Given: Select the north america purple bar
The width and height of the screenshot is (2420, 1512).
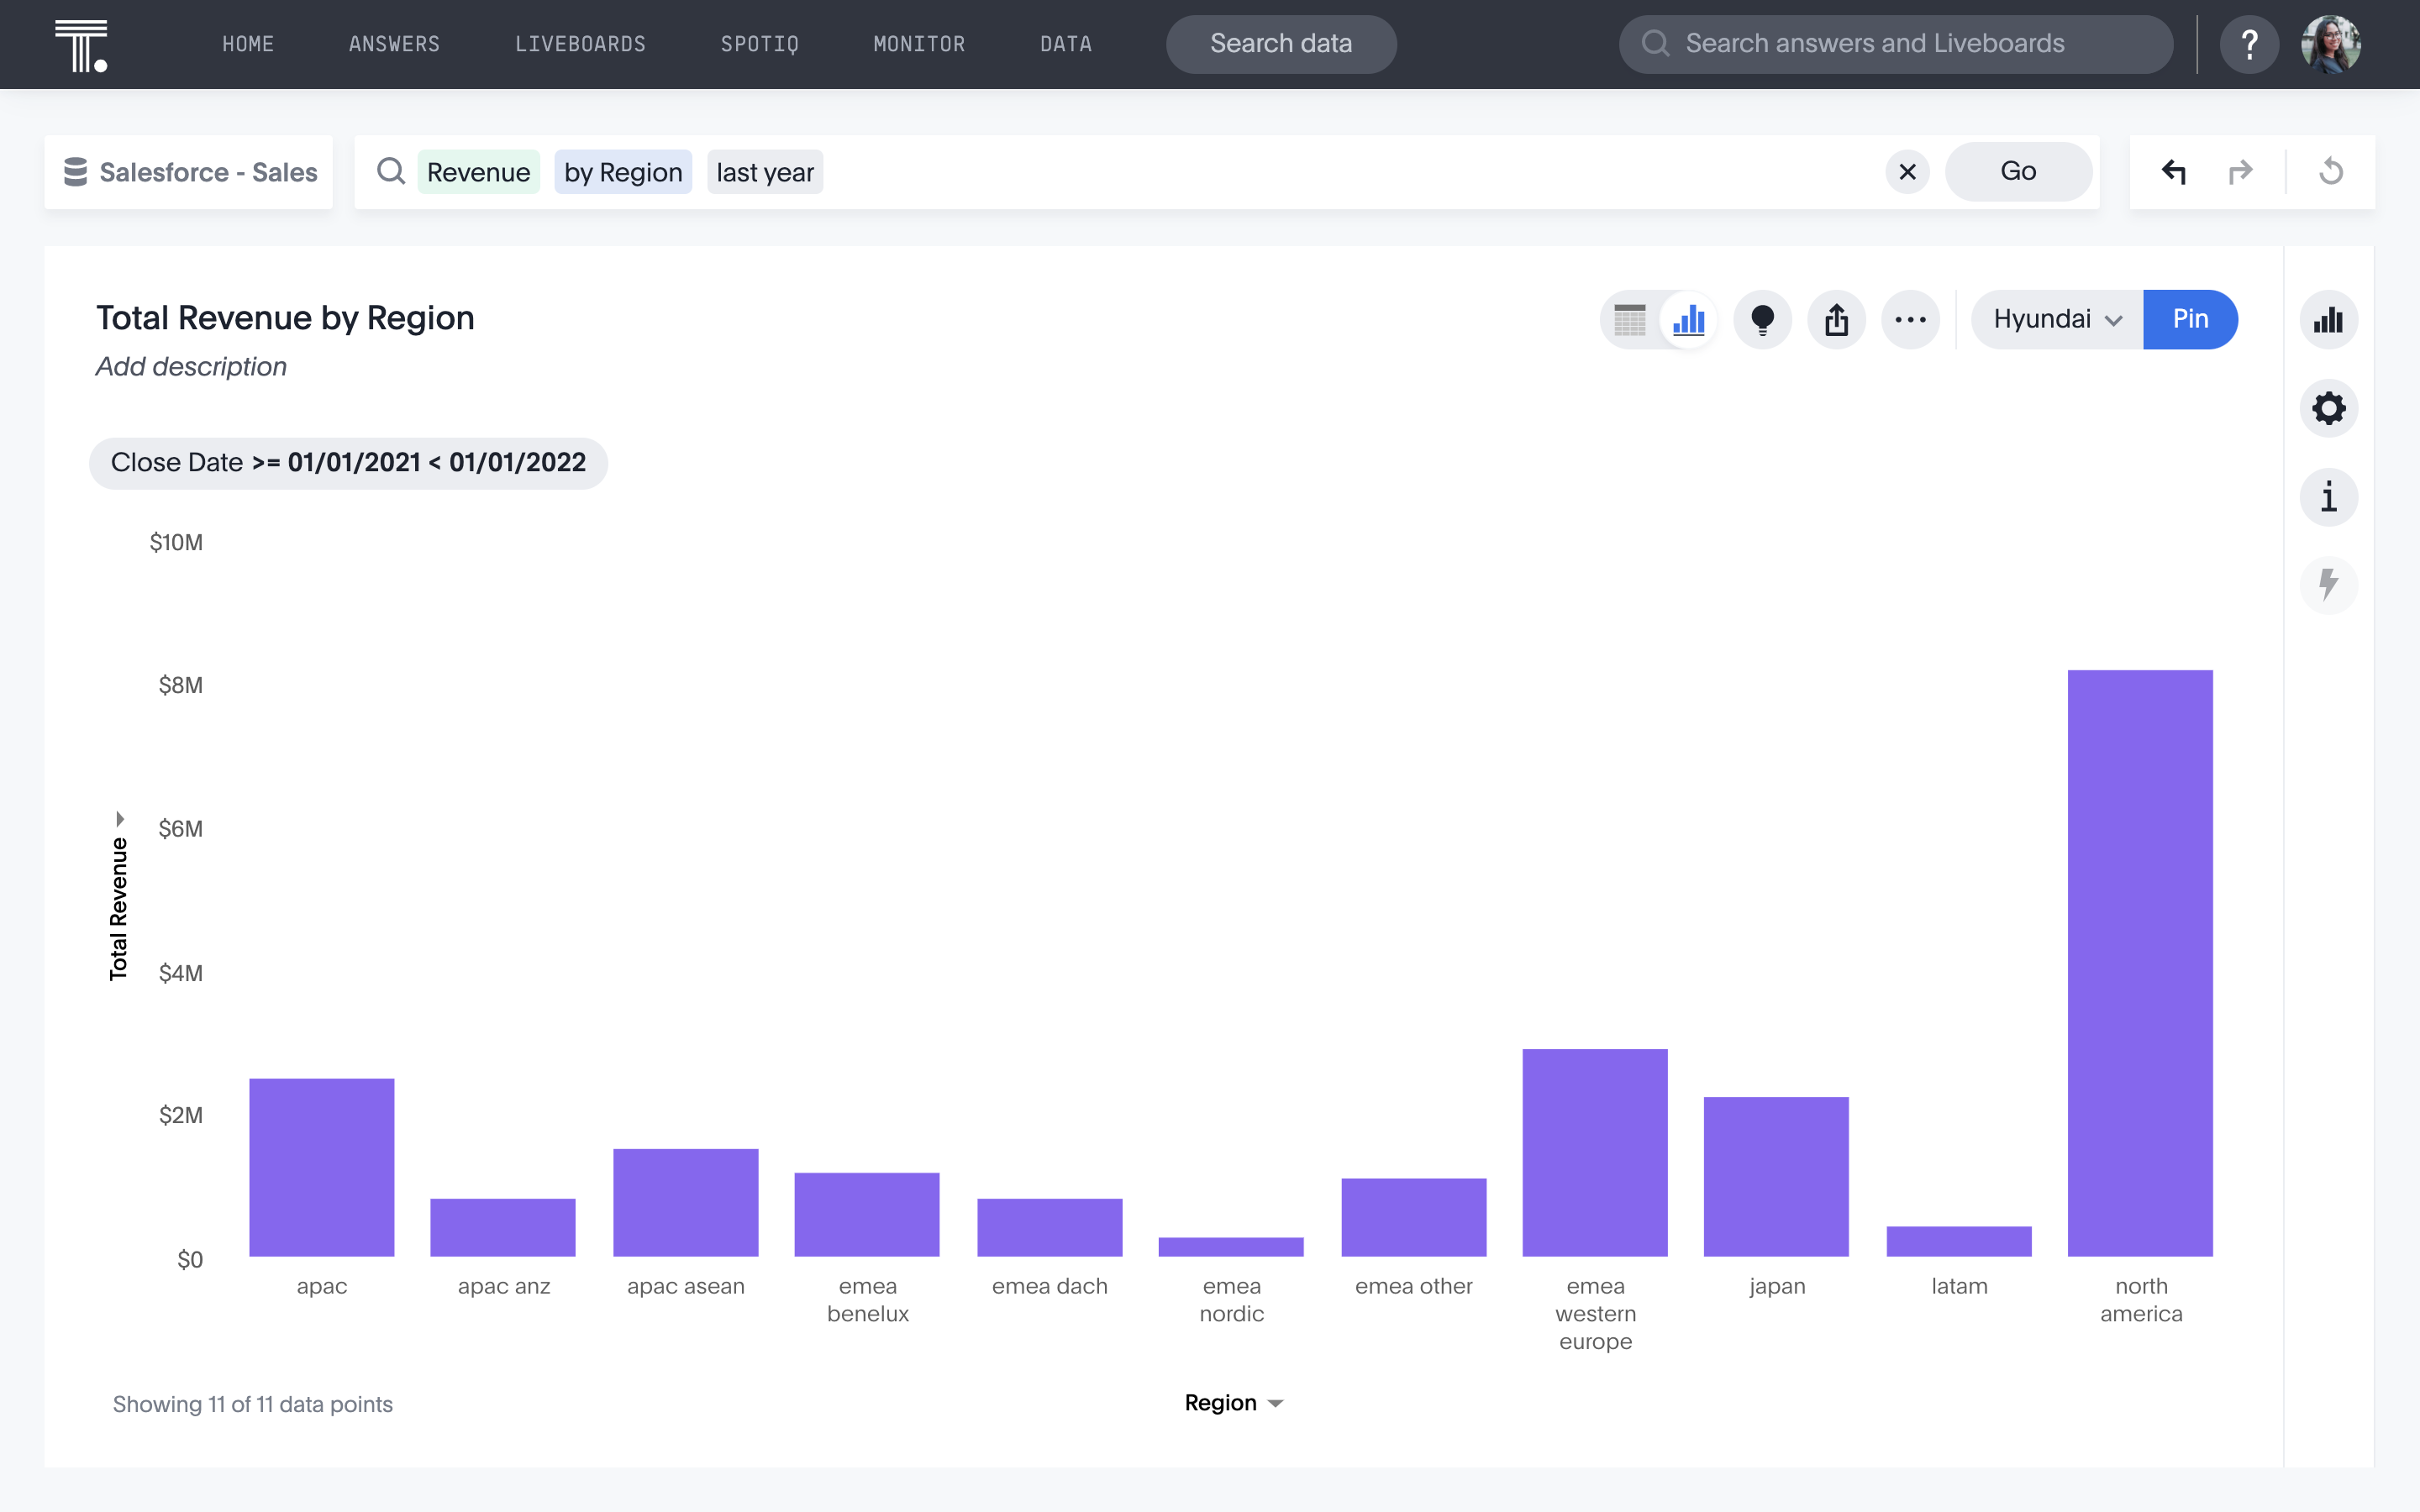Looking at the screenshot, I should tap(2140, 963).
